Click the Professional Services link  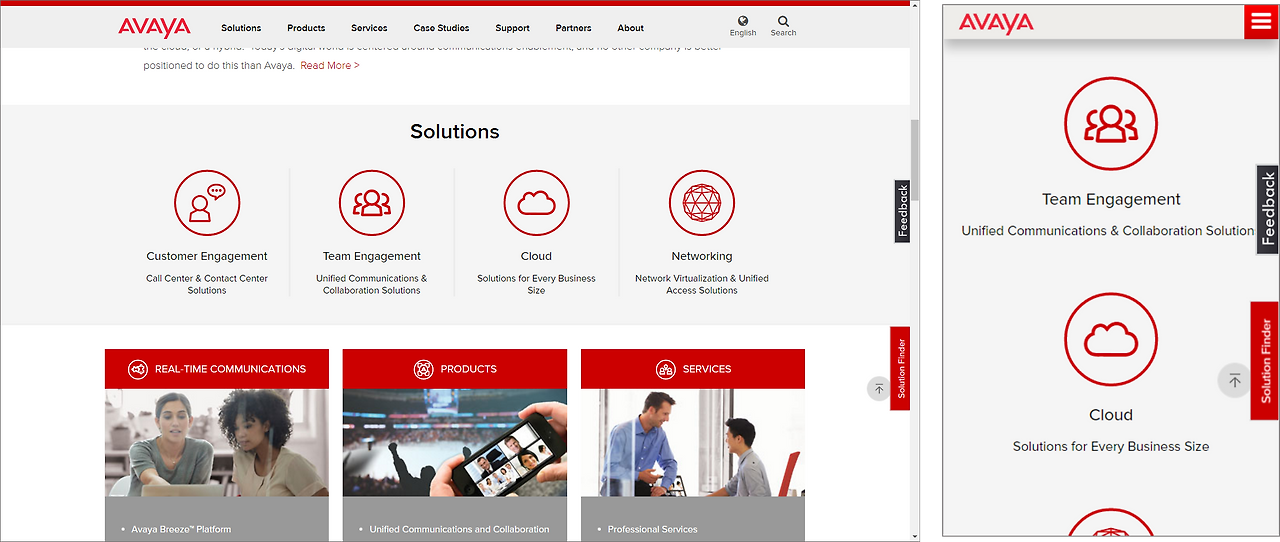653,529
